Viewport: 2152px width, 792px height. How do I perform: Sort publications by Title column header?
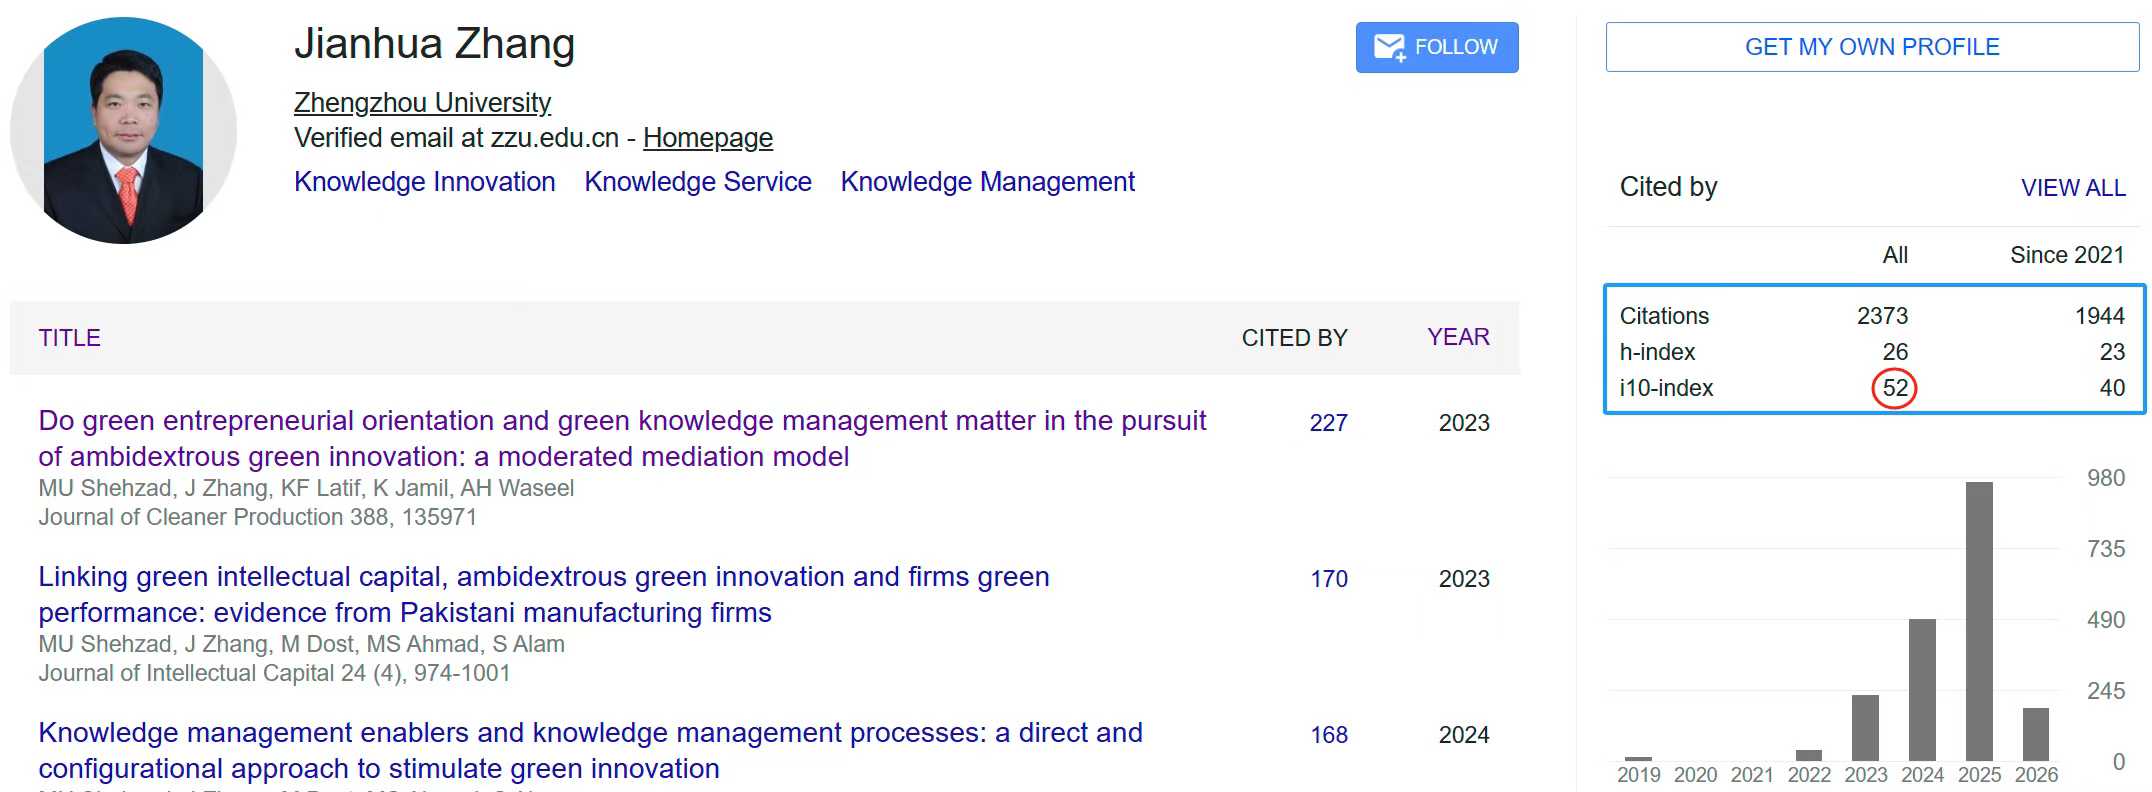pos(69,338)
